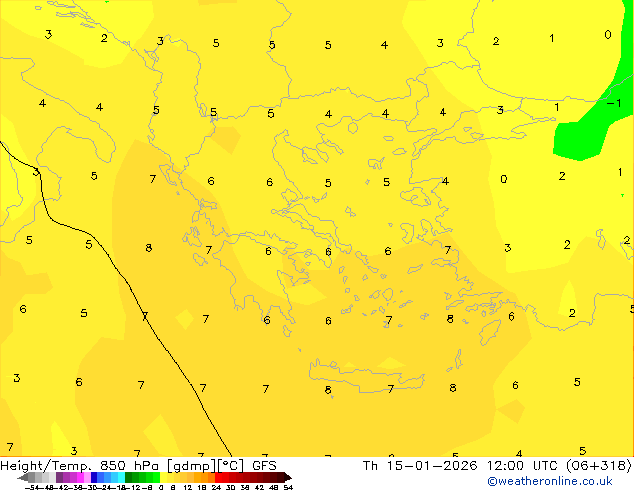The width and height of the screenshot is (634, 490).
Task: Click the "Th 15-01-2026 12:00 UTC" timestamp
Action: [462, 466]
